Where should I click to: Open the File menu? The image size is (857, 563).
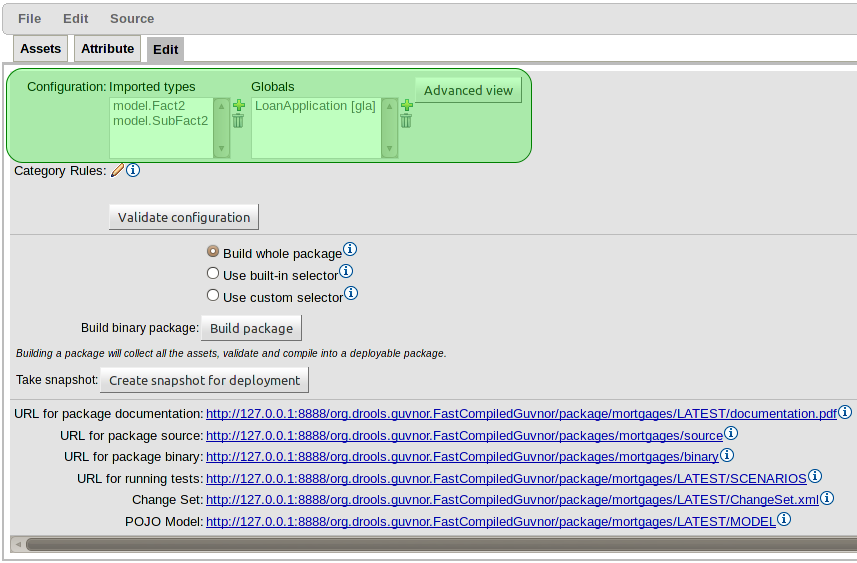[29, 18]
